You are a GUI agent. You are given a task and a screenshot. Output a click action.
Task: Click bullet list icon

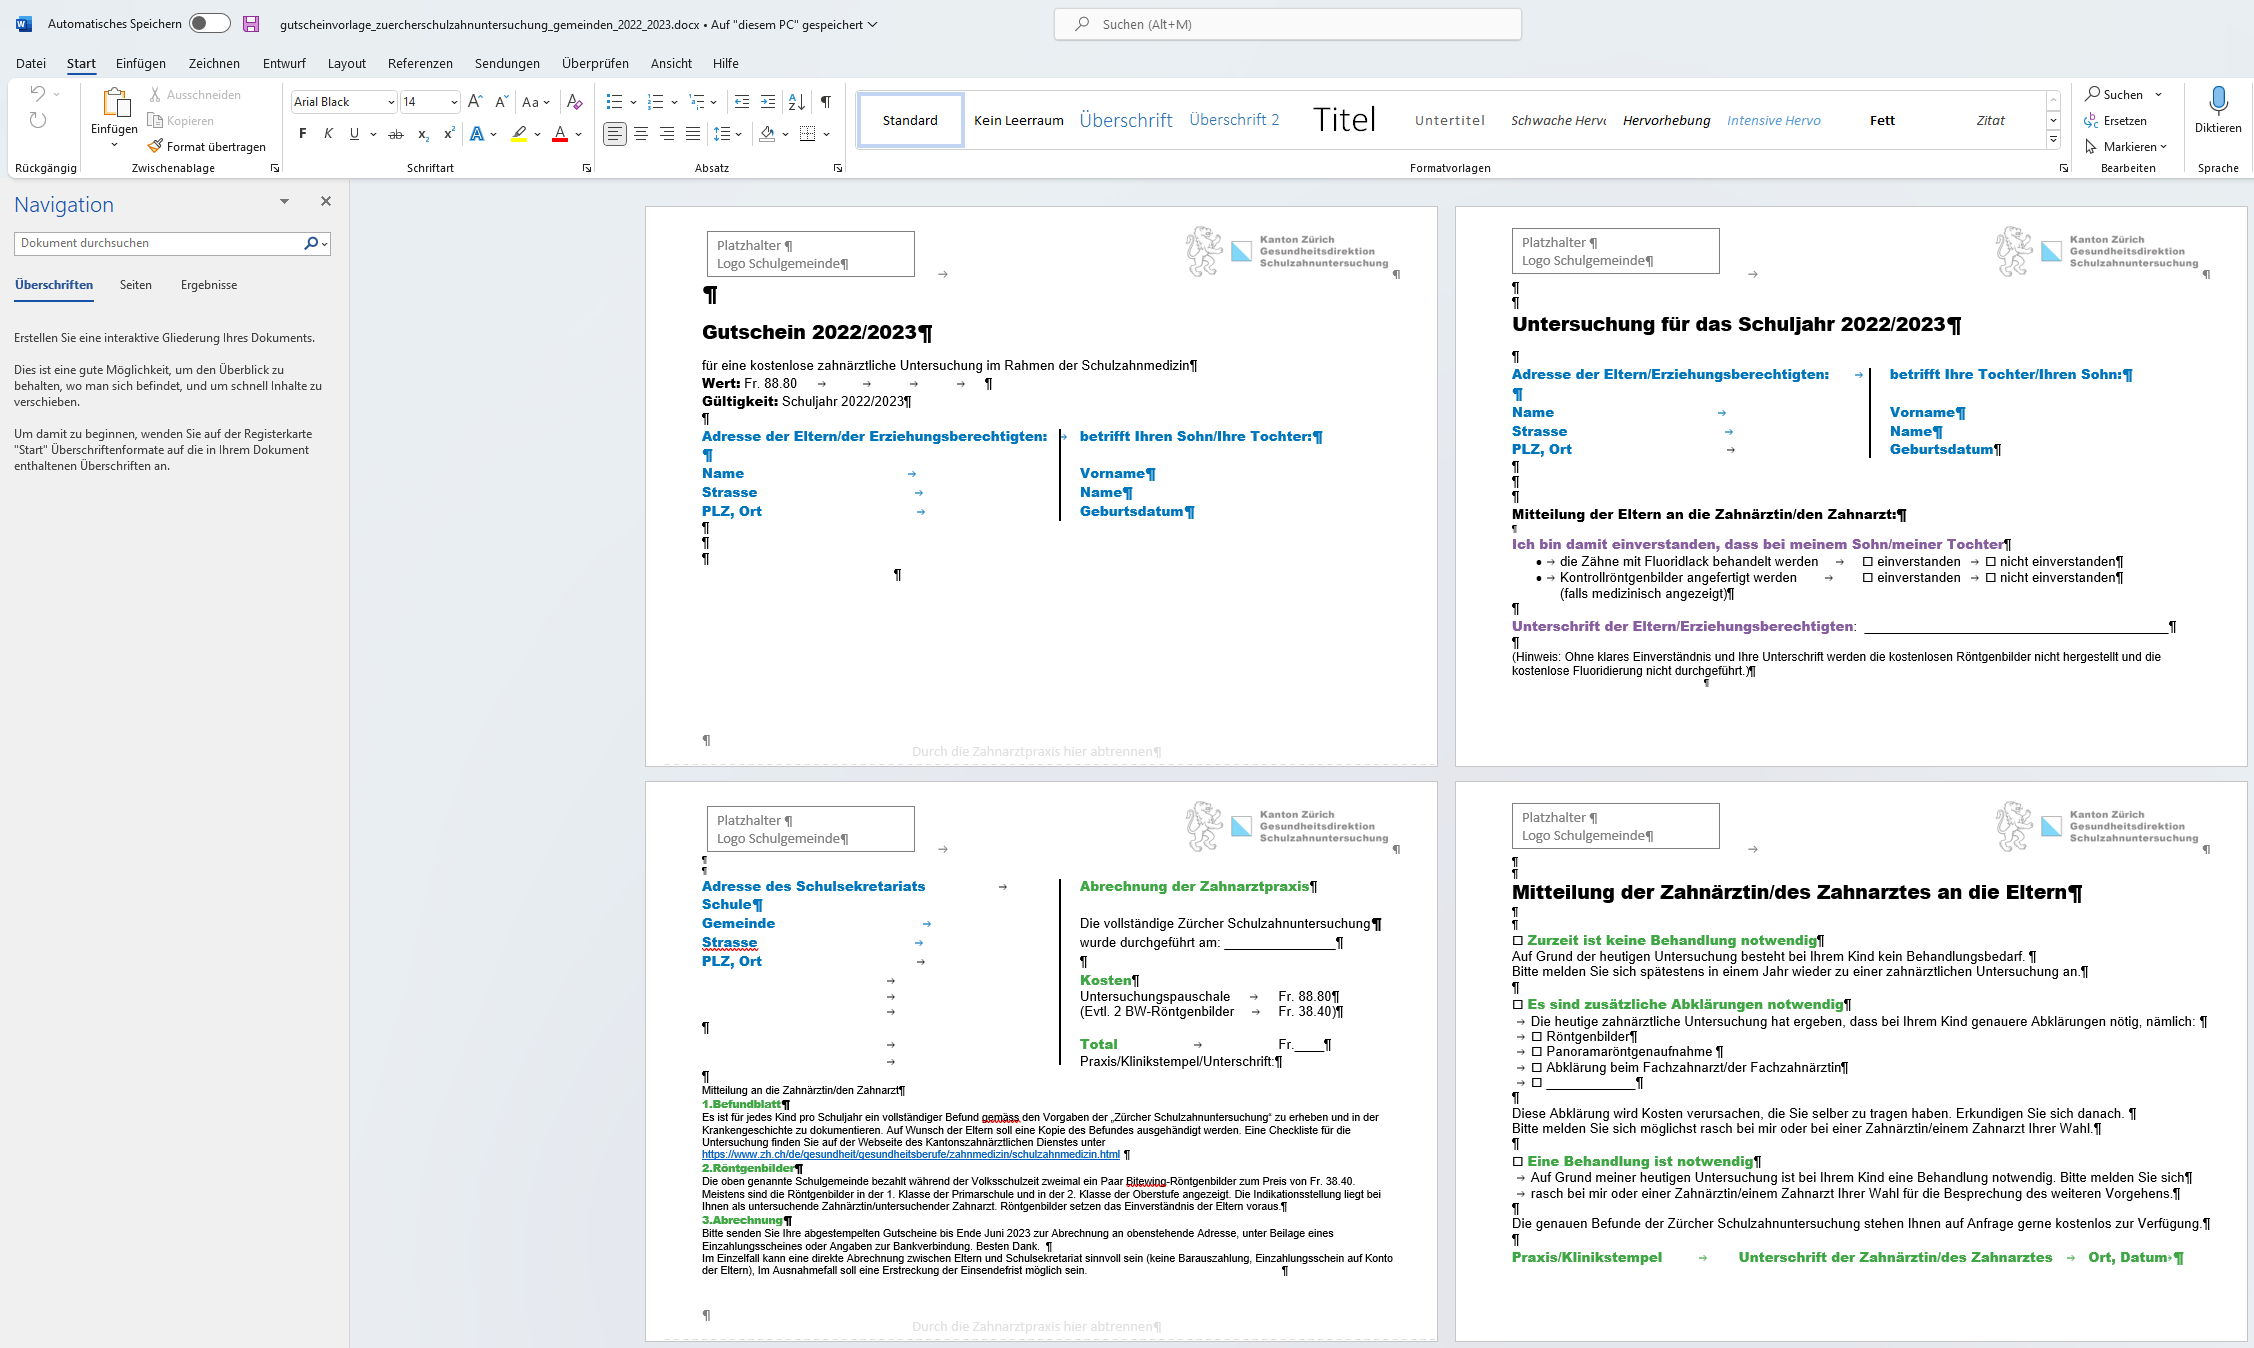tap(614, 101)
